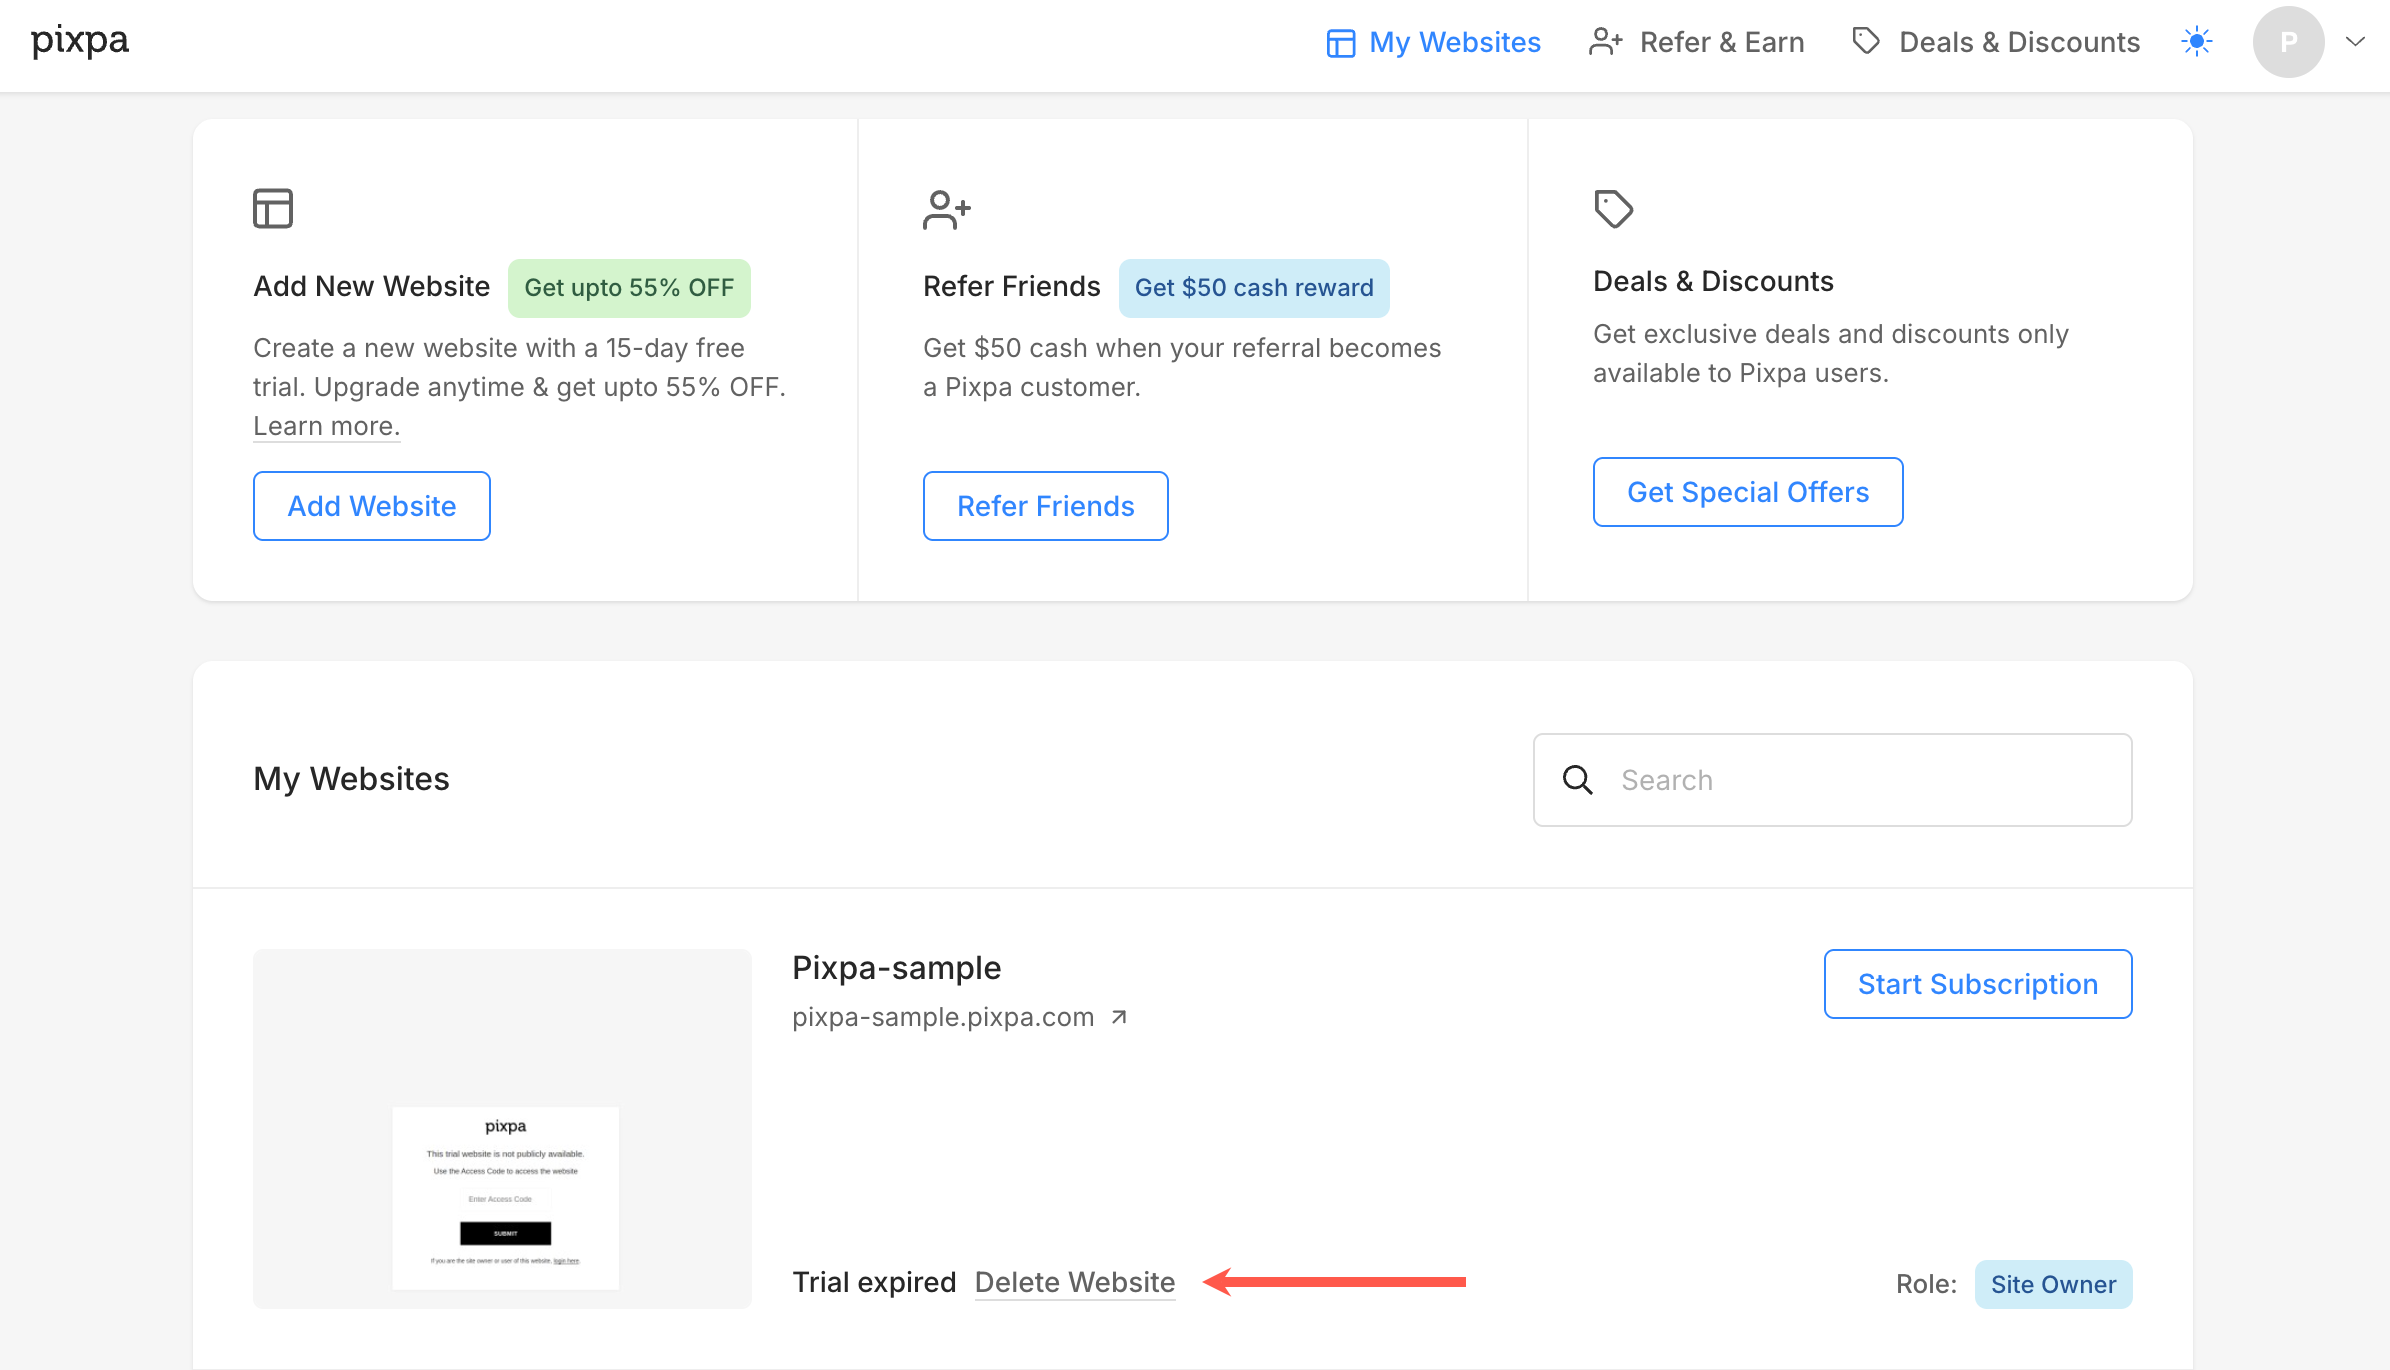This screenshot has height=1370, width=2390.
Task: Toggle light/dark theme sun icon
Action: tap(2196, 42)
